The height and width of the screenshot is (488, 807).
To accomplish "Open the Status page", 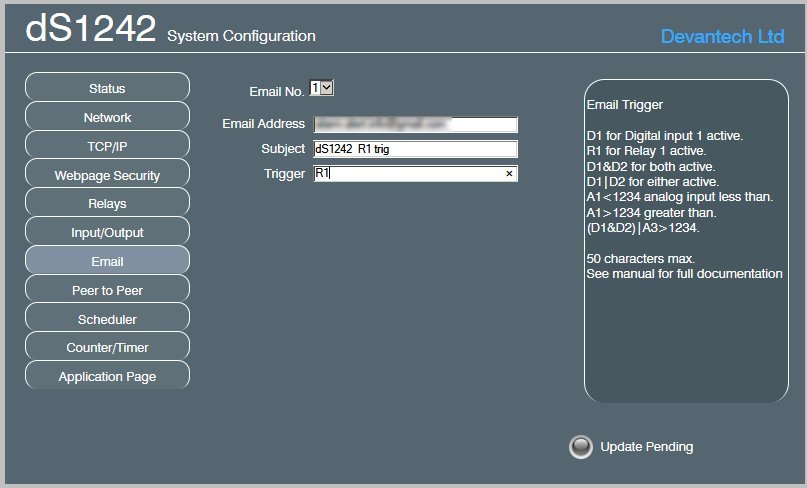I will pos(107,88).
